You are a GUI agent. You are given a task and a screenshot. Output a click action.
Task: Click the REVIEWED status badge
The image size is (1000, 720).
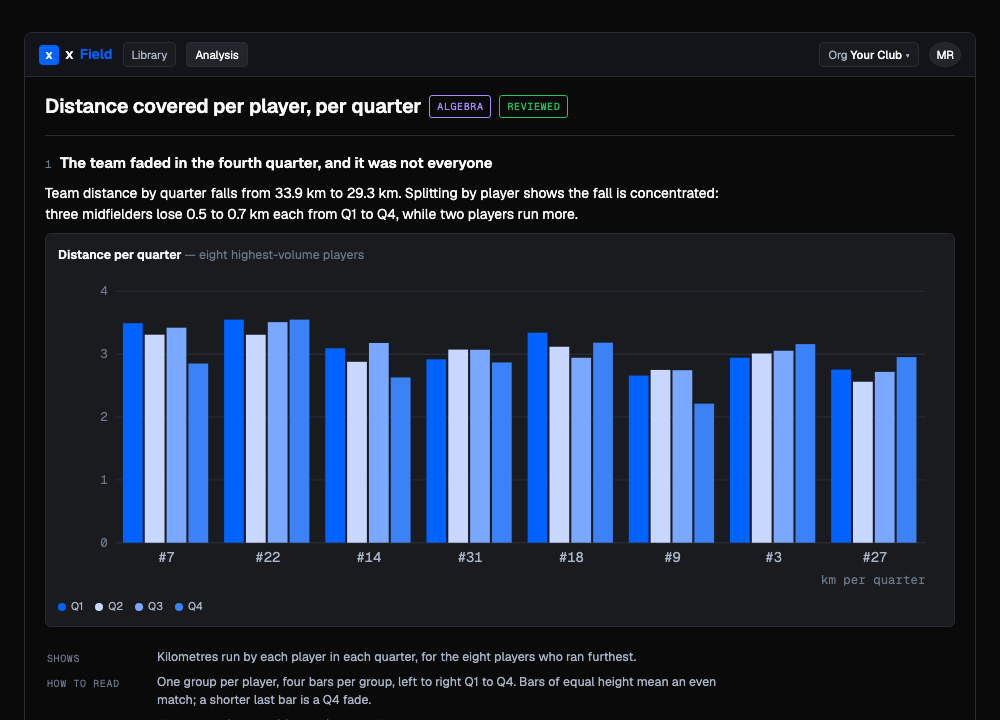pos(533,107)
